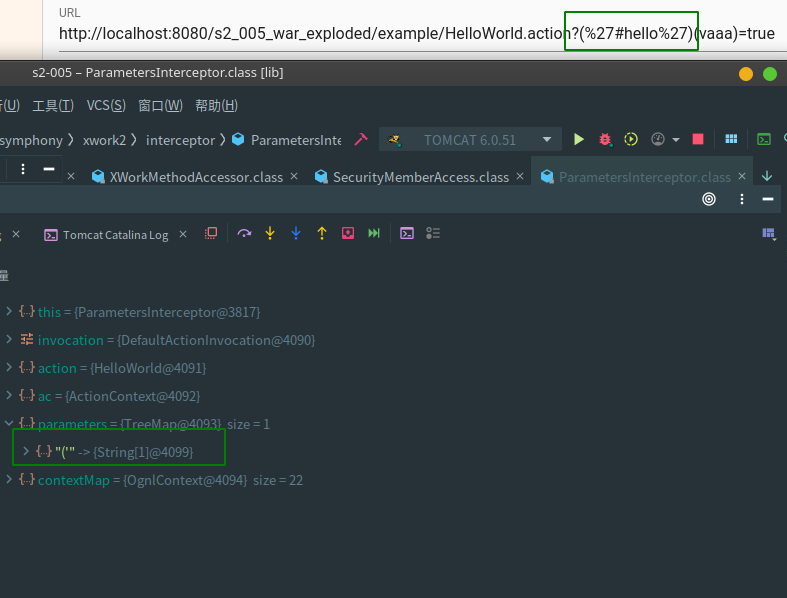Open the 窗口(W) Window menu
This screenshot has width=787, height=598.
click(x=160, y=105)
